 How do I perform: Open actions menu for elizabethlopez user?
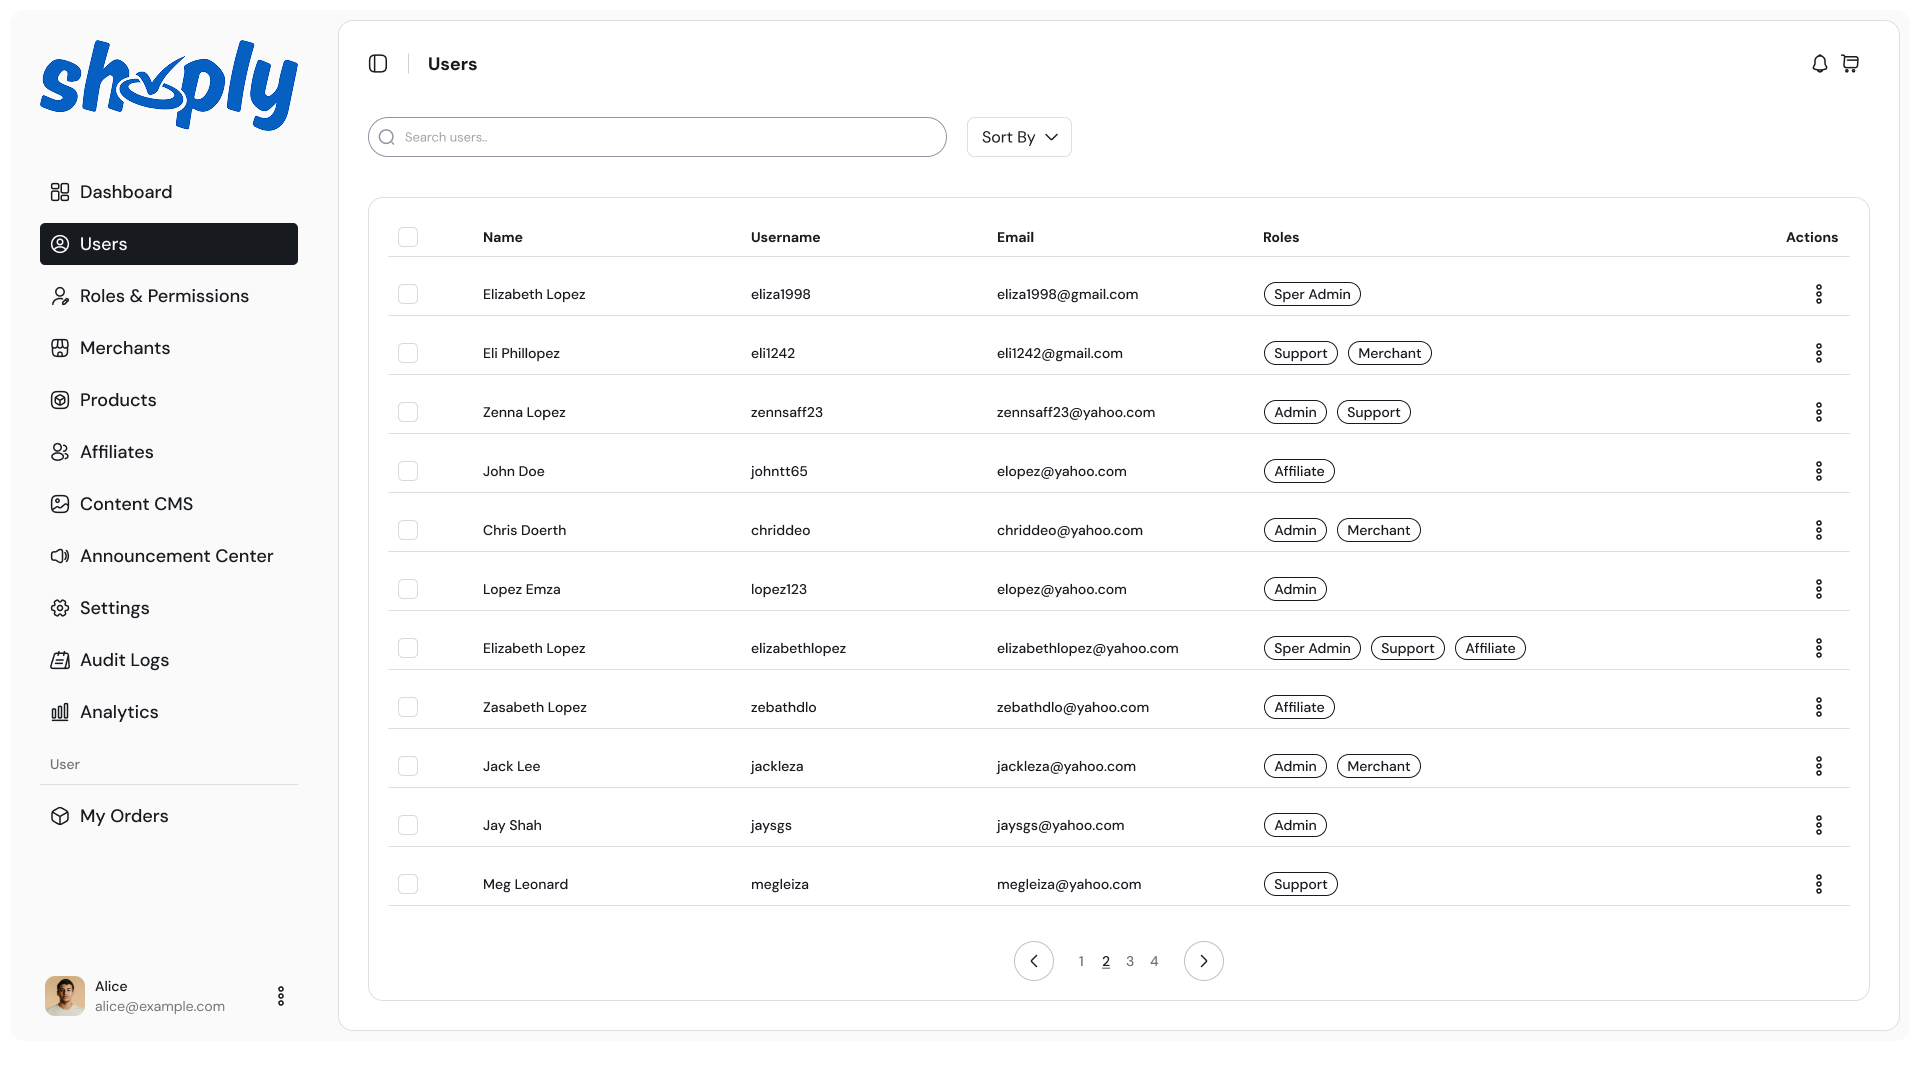click(1819, 648)
